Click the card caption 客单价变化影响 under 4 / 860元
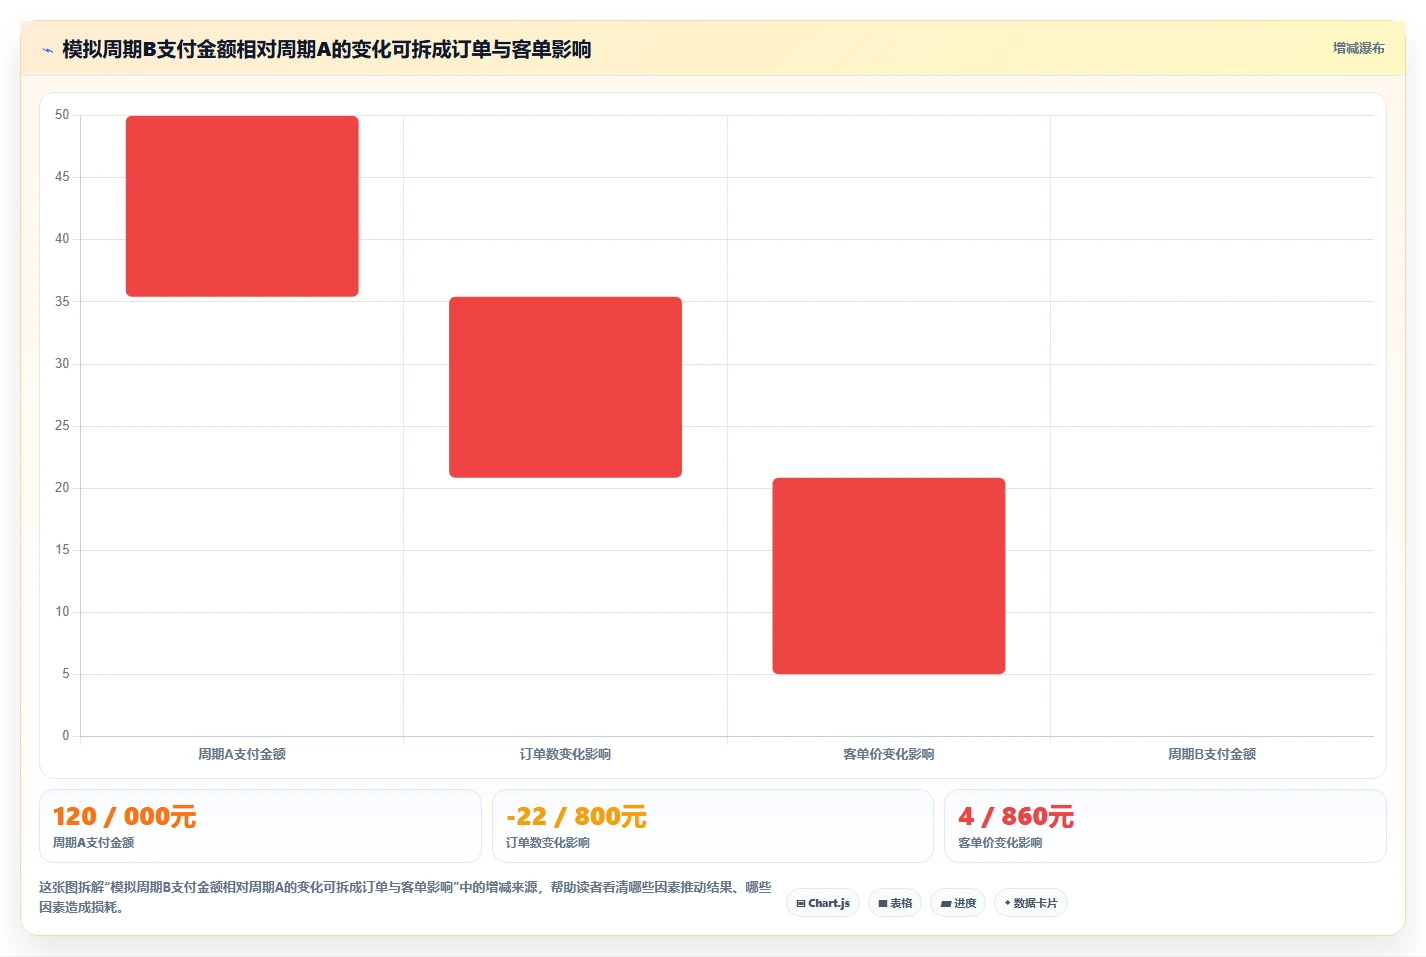The image size is (1426, 957). tap(1000, 843)
